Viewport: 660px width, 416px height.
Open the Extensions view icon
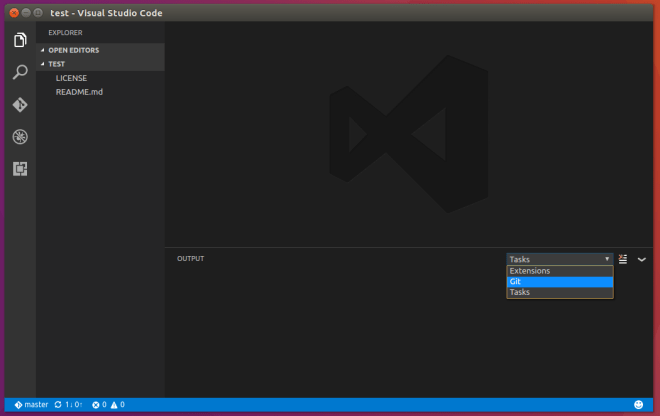click(19, 169)
